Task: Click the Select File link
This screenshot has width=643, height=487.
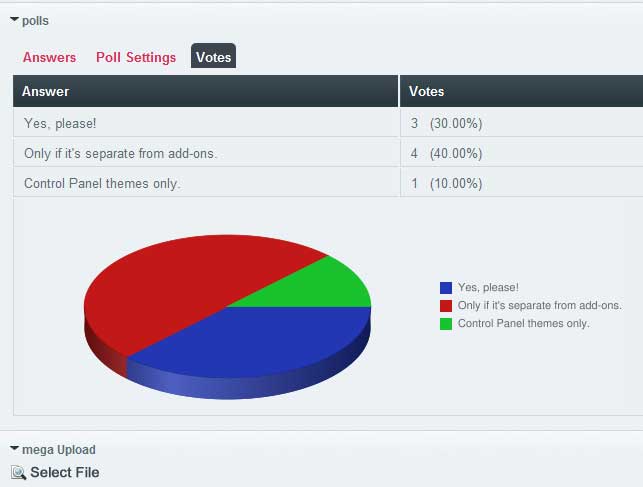Action: tap(65, 472)
